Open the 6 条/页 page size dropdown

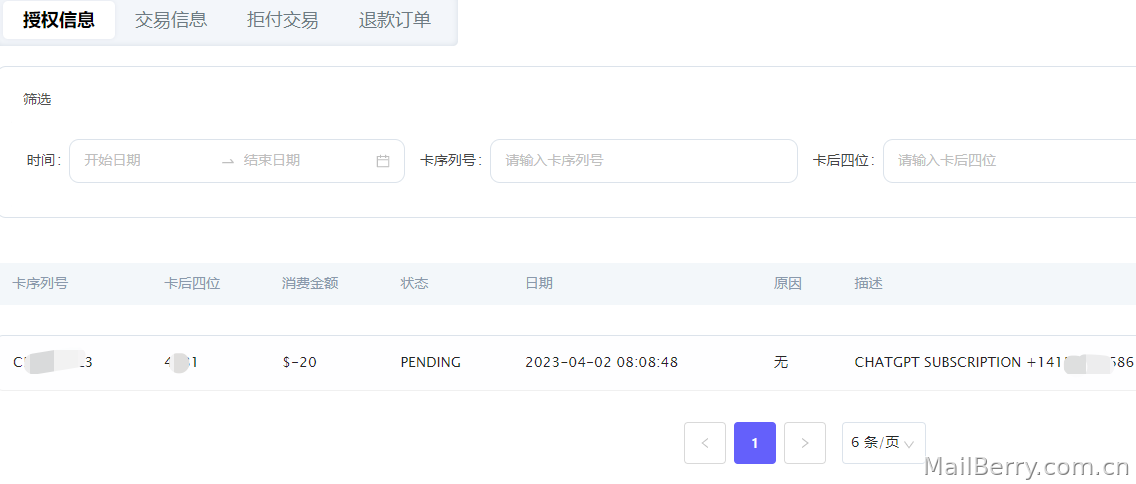tap(883, 443)
